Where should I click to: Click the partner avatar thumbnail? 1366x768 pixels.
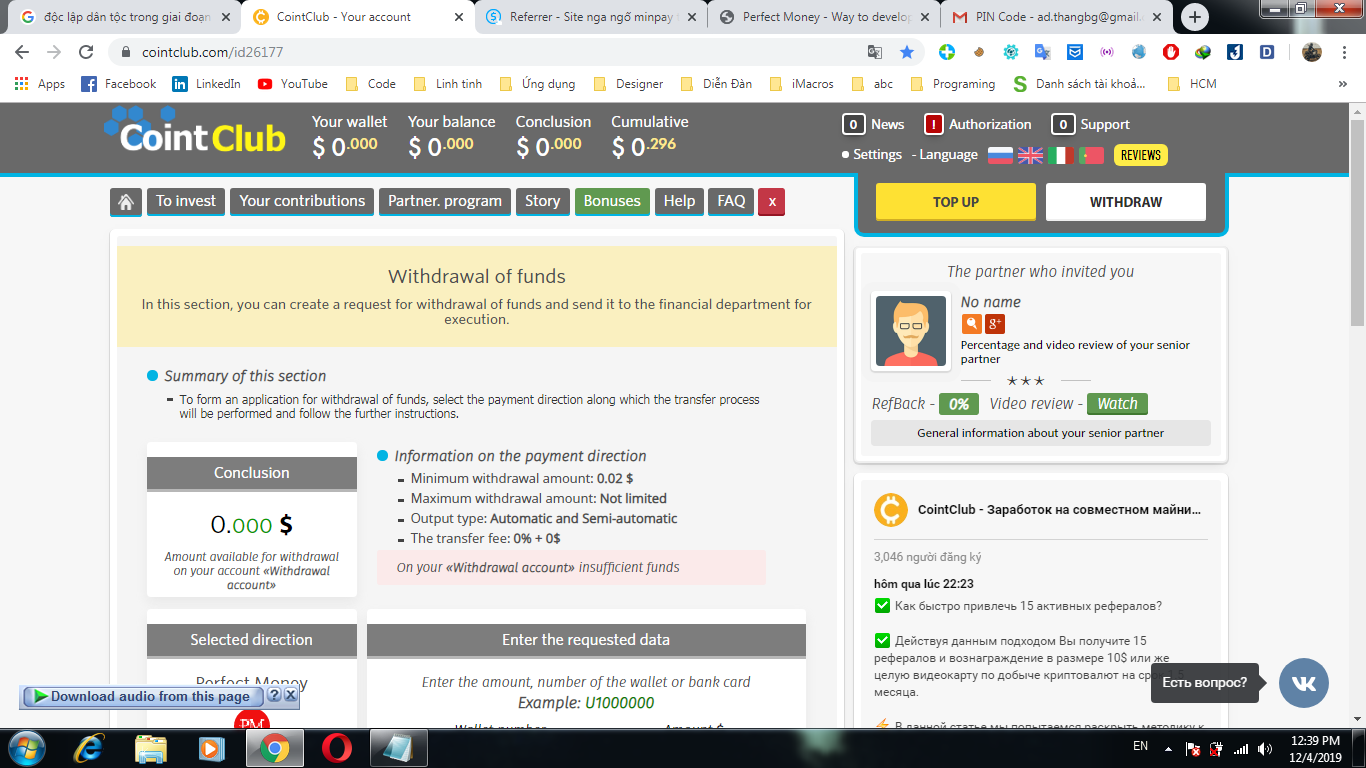coord(911,331)
